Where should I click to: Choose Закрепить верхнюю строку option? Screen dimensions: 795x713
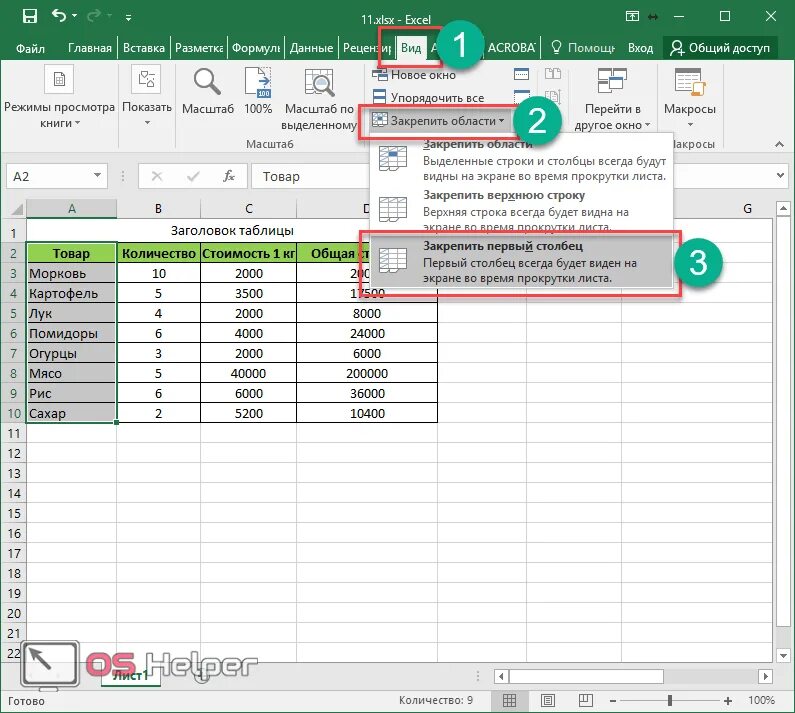click(521, 210)
